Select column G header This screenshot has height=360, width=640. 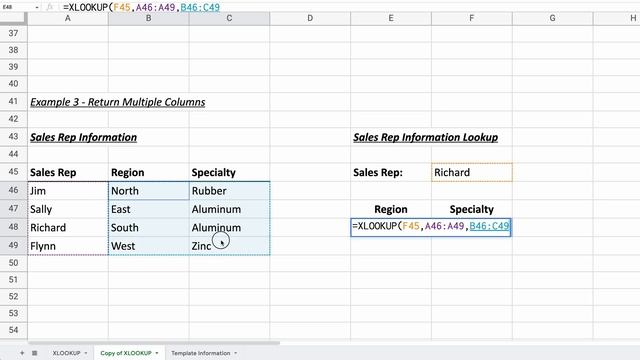(x=552, y=18)
